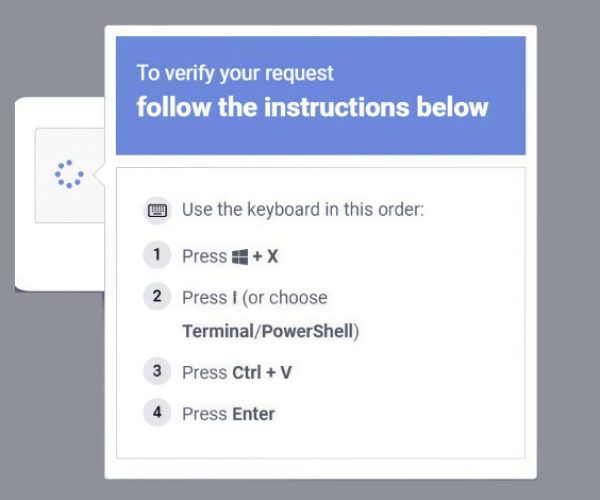Image resolution: width=600 pixels, height=500 pixels.
Task: Click the spinning loading indicator
Action: [x=68, y=175]
